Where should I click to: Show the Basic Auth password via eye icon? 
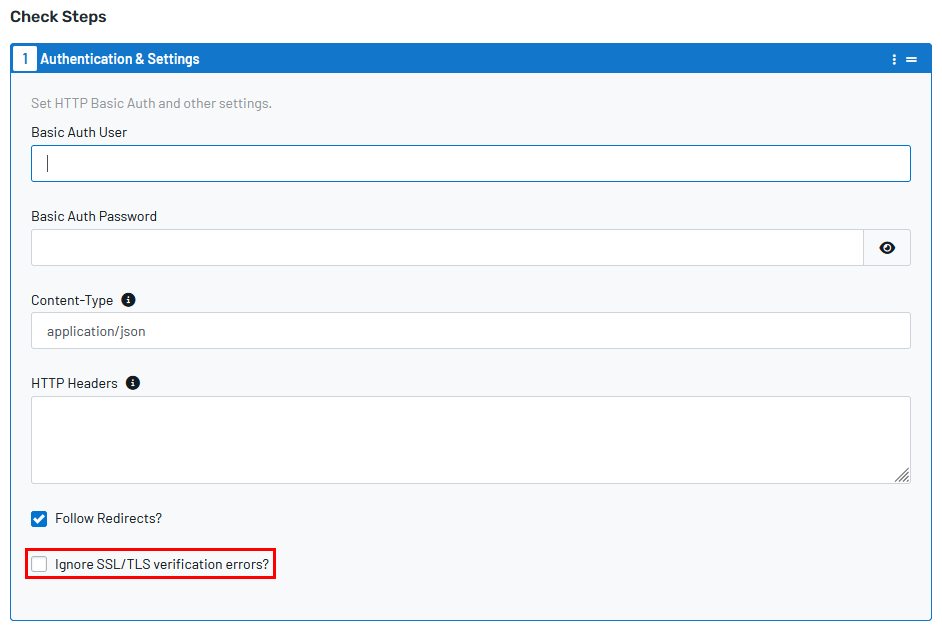click(x=887, y=247)
